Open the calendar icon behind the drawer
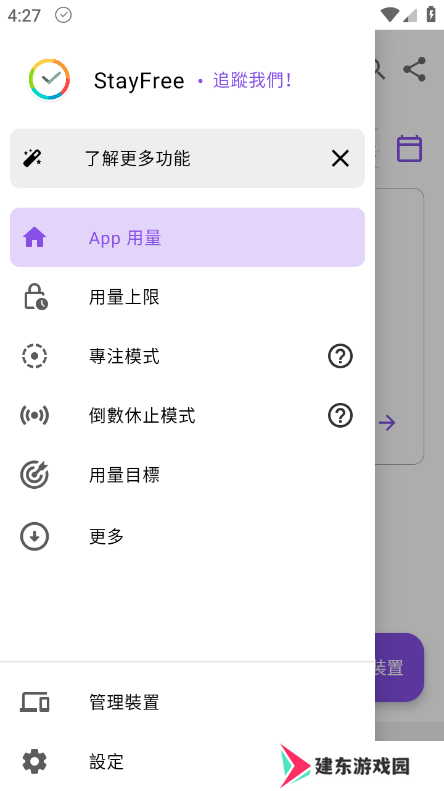 (x=409, y=148)
